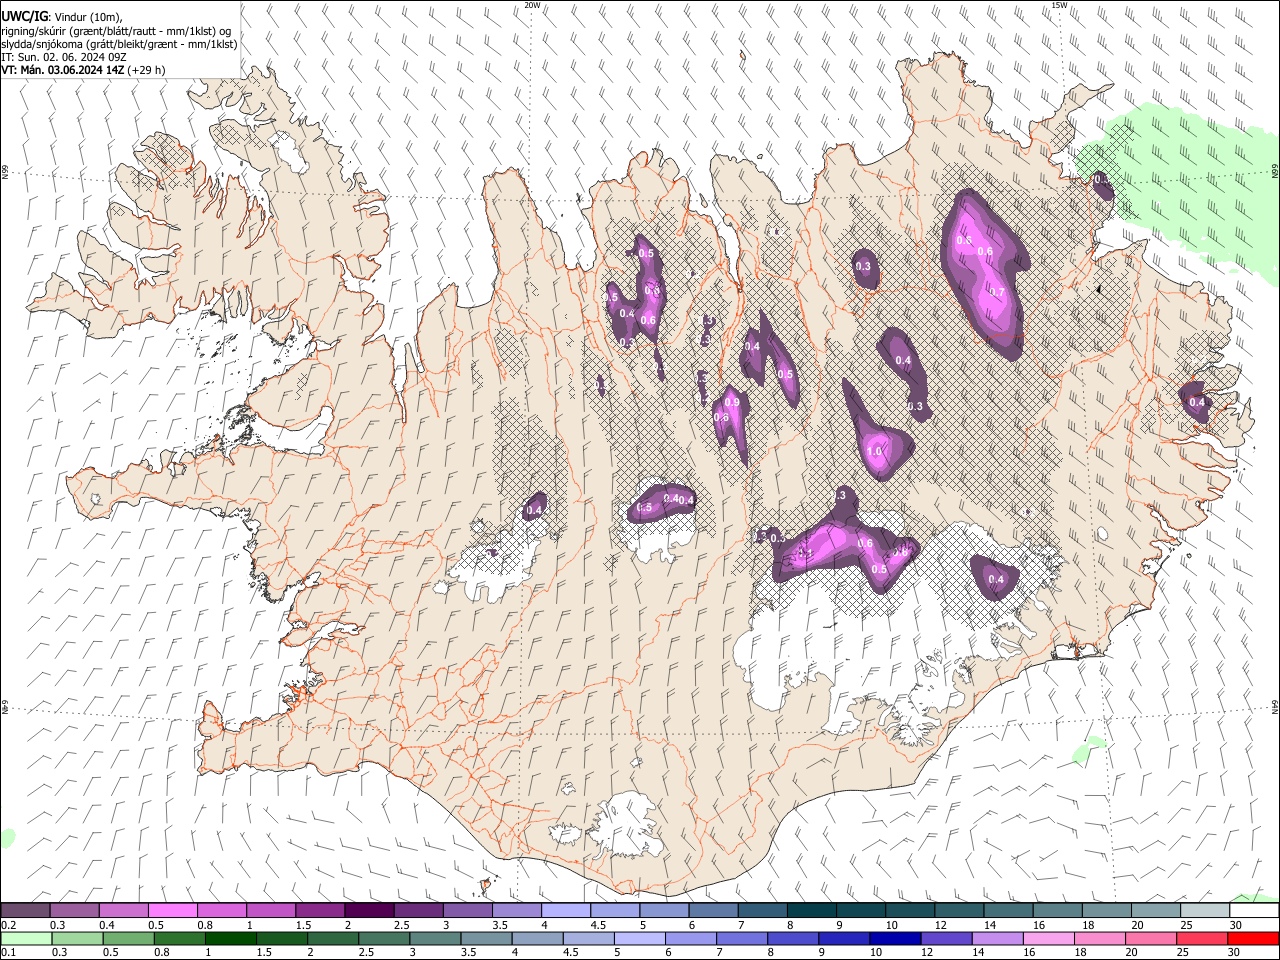The image size is (1280, 960).
Task: Select the 'VT: Mán. 03.06.2024 14Z' valid time
Action: [x=63, y=70]
